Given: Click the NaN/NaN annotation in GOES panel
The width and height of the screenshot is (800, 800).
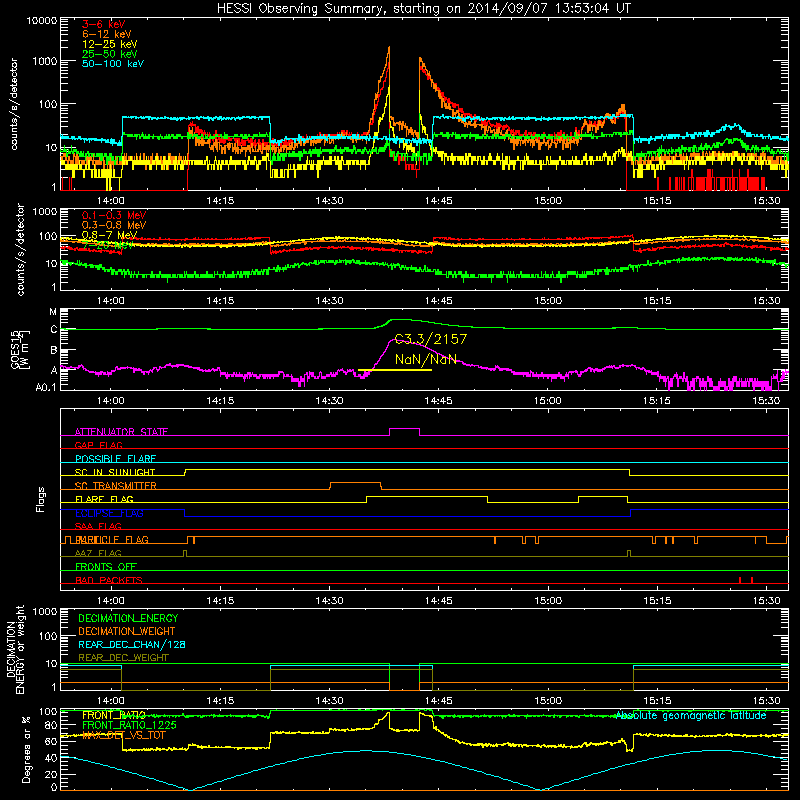Looking at the screenshot, I should click(426, 359).
